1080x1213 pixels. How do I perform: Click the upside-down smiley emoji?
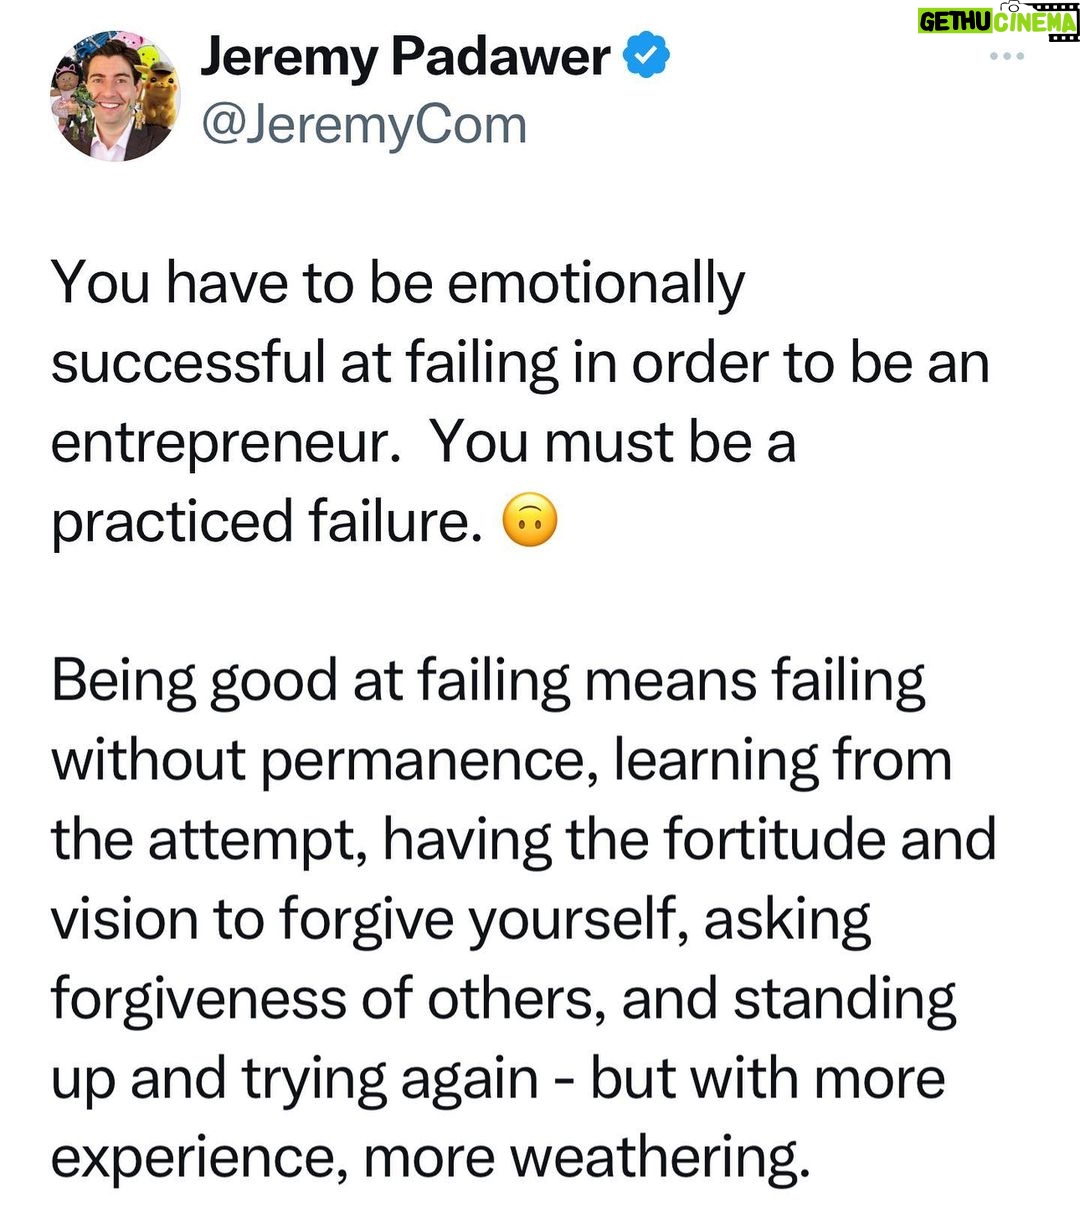[529, 522]
